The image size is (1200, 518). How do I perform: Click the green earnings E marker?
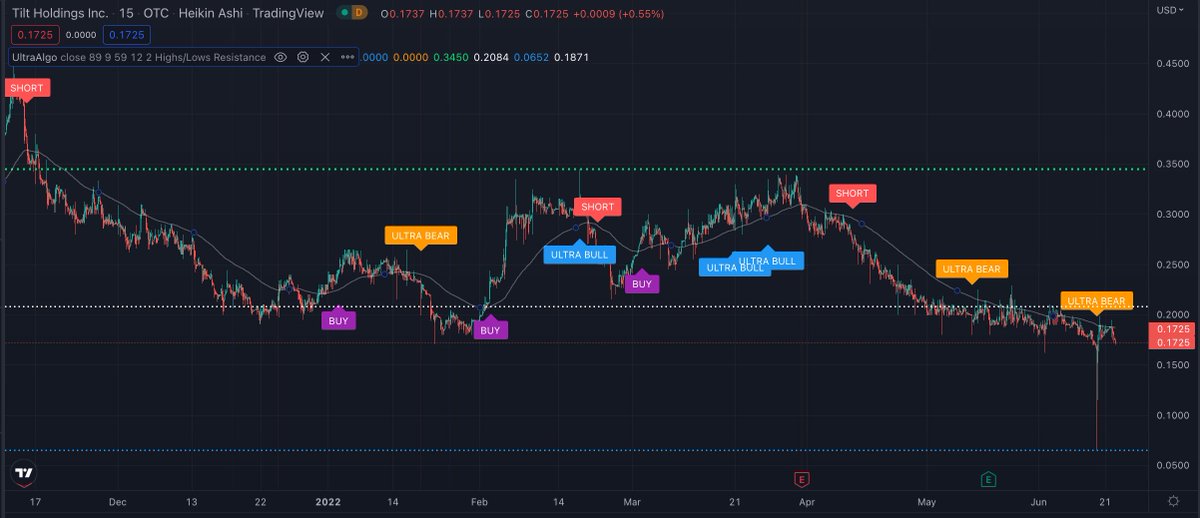(x=988, y=479)
